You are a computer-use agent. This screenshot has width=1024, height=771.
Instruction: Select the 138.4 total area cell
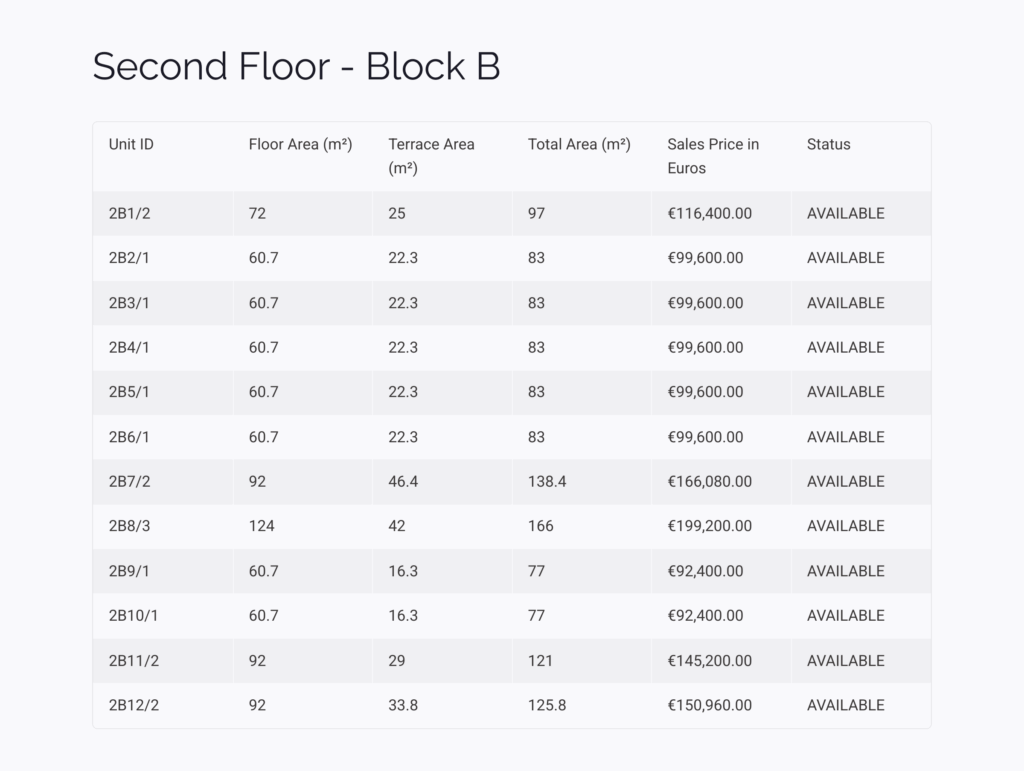pos(547,482)
